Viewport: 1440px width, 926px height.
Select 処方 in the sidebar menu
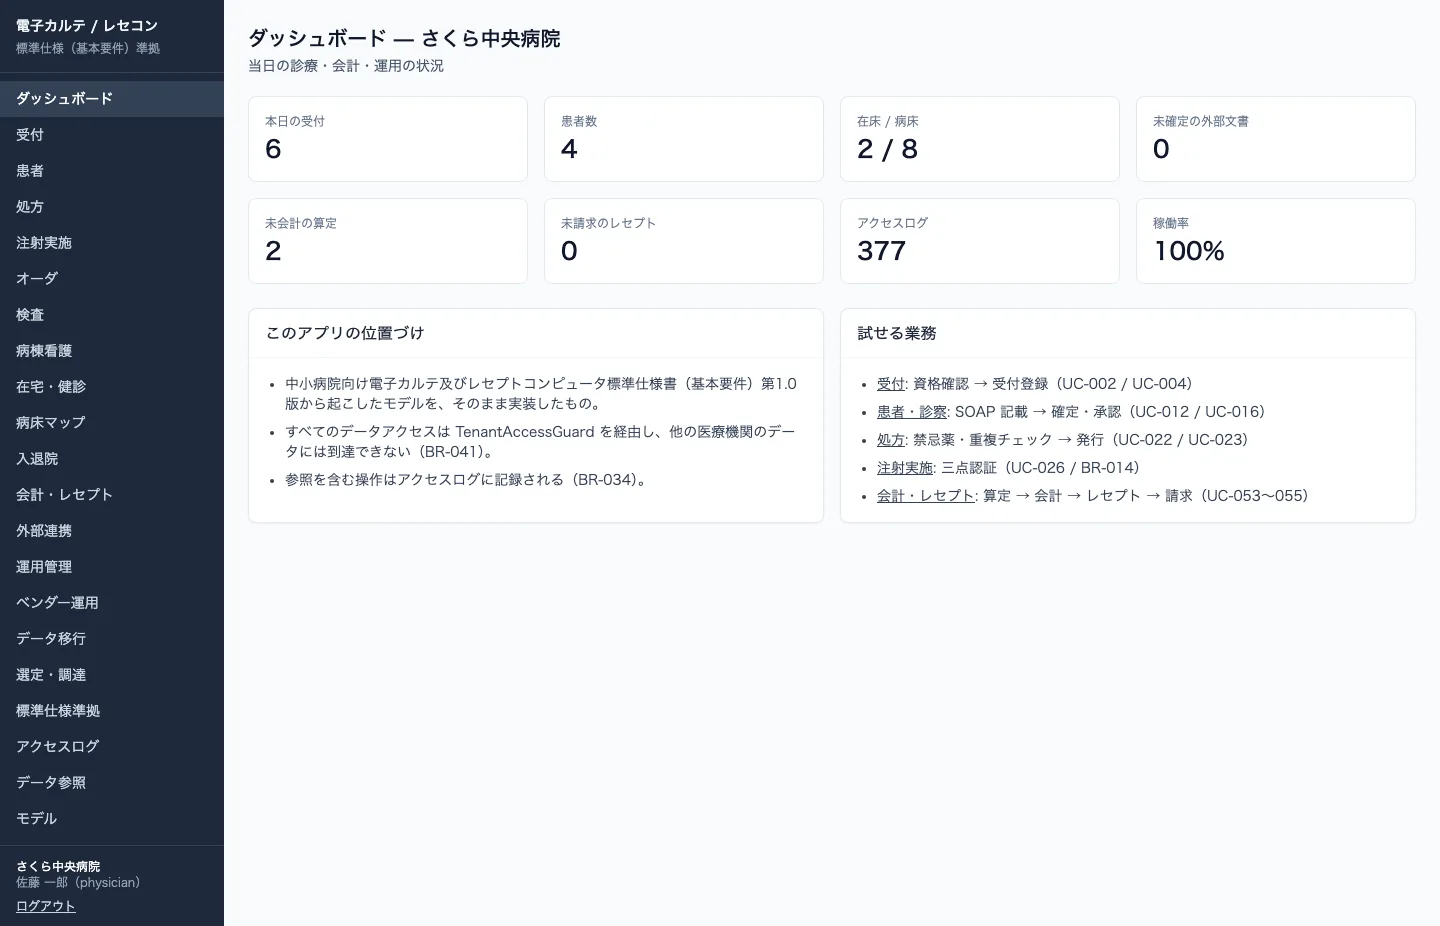coord(112,207)
